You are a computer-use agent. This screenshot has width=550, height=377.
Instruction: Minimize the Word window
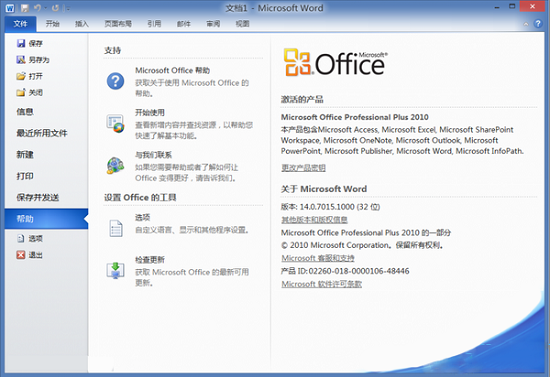[x=497, y=7]
